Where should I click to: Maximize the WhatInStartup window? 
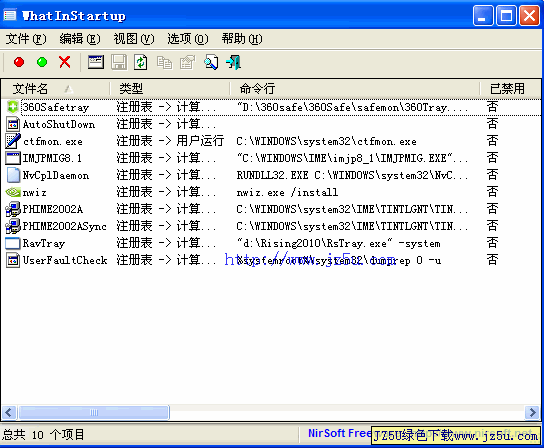[506, 16]
